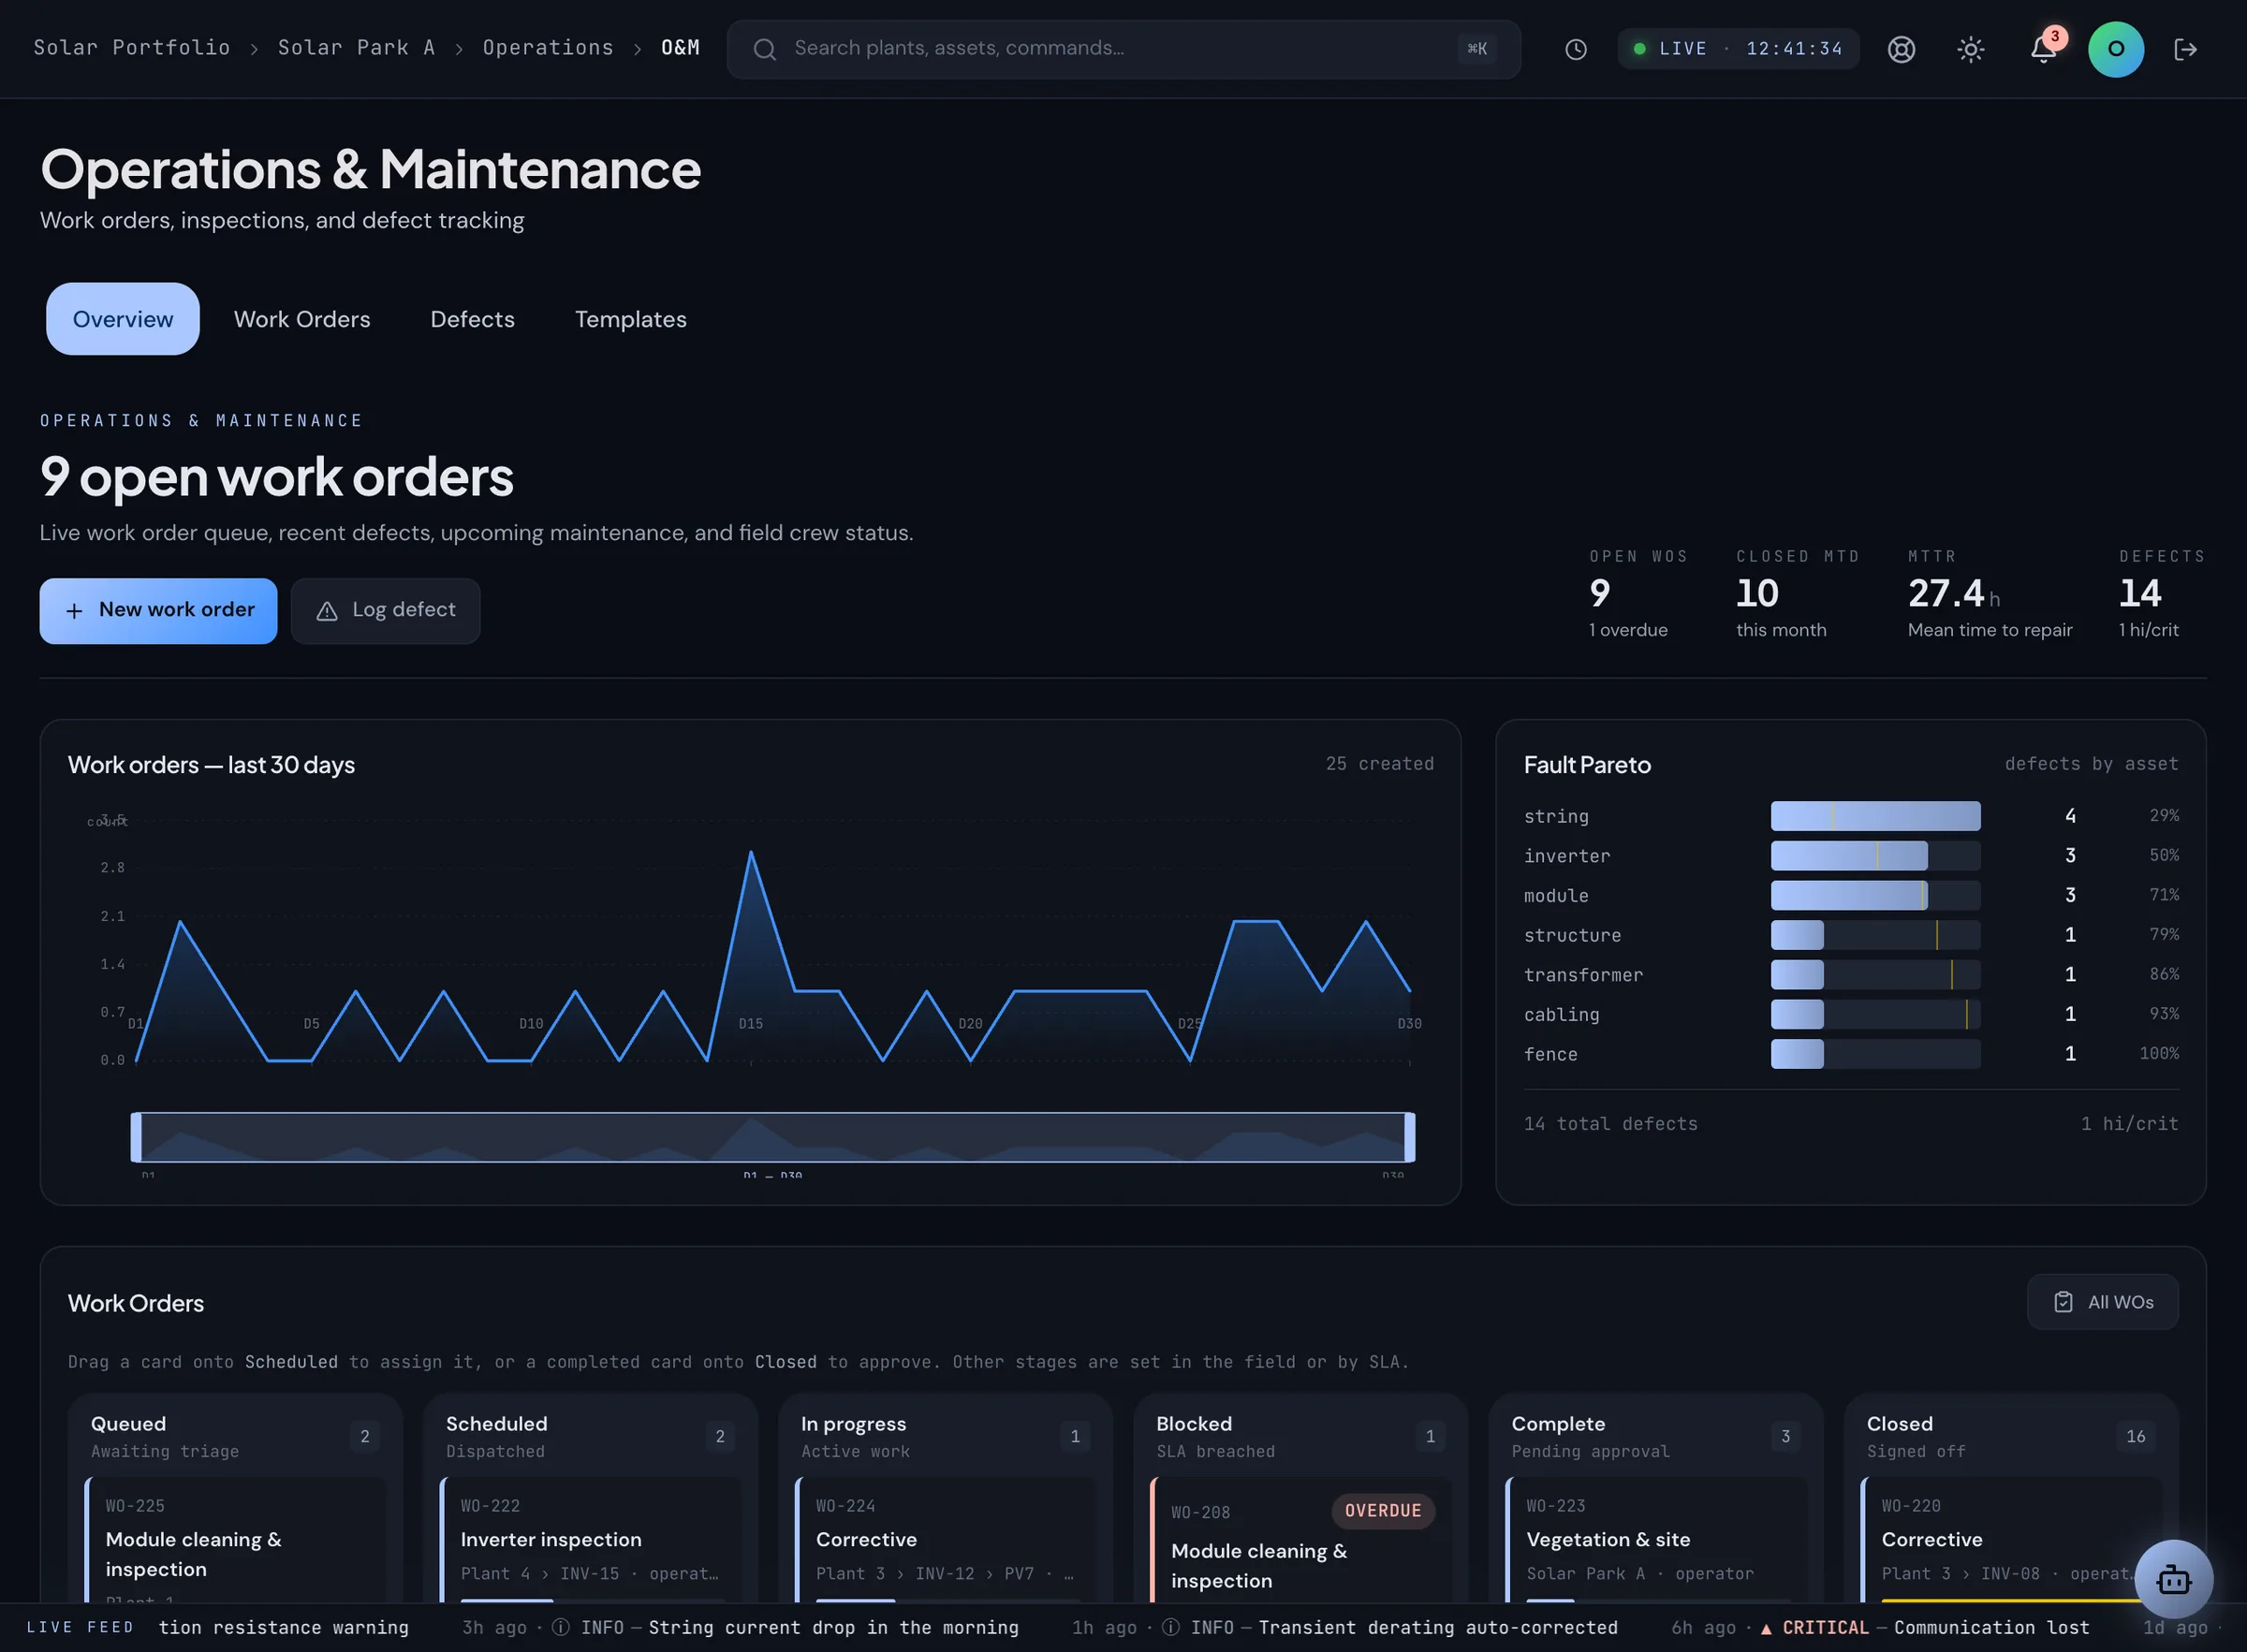Click the In progress column header

coord(945,1437)
